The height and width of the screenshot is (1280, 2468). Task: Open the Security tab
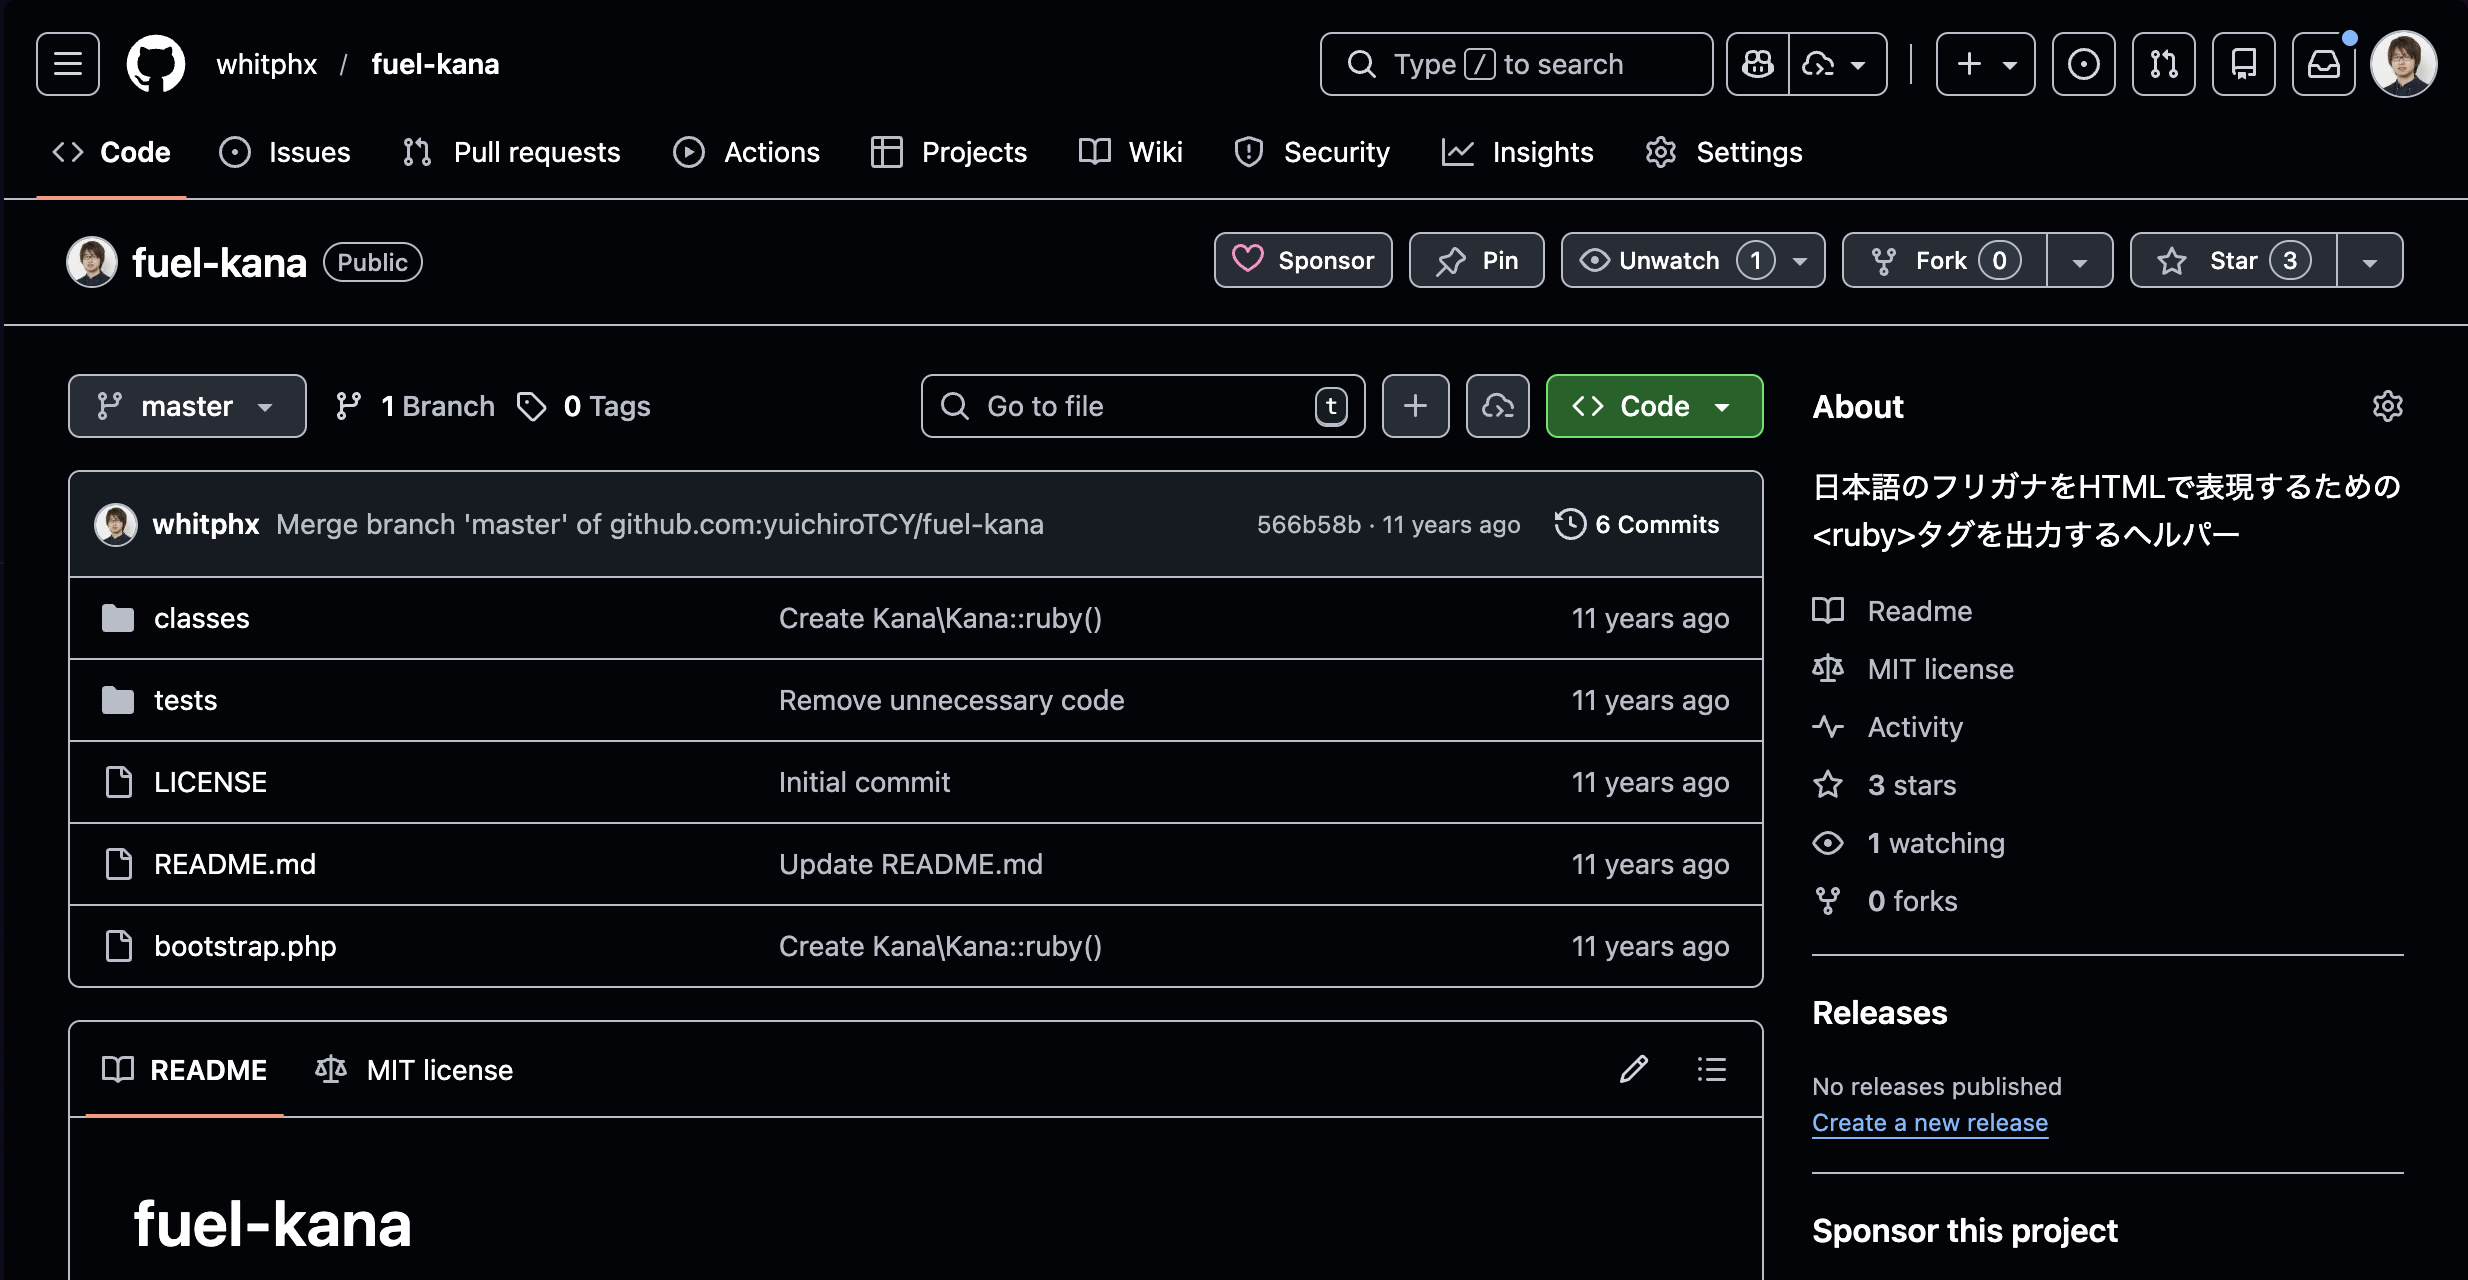tap(1312, 152)
